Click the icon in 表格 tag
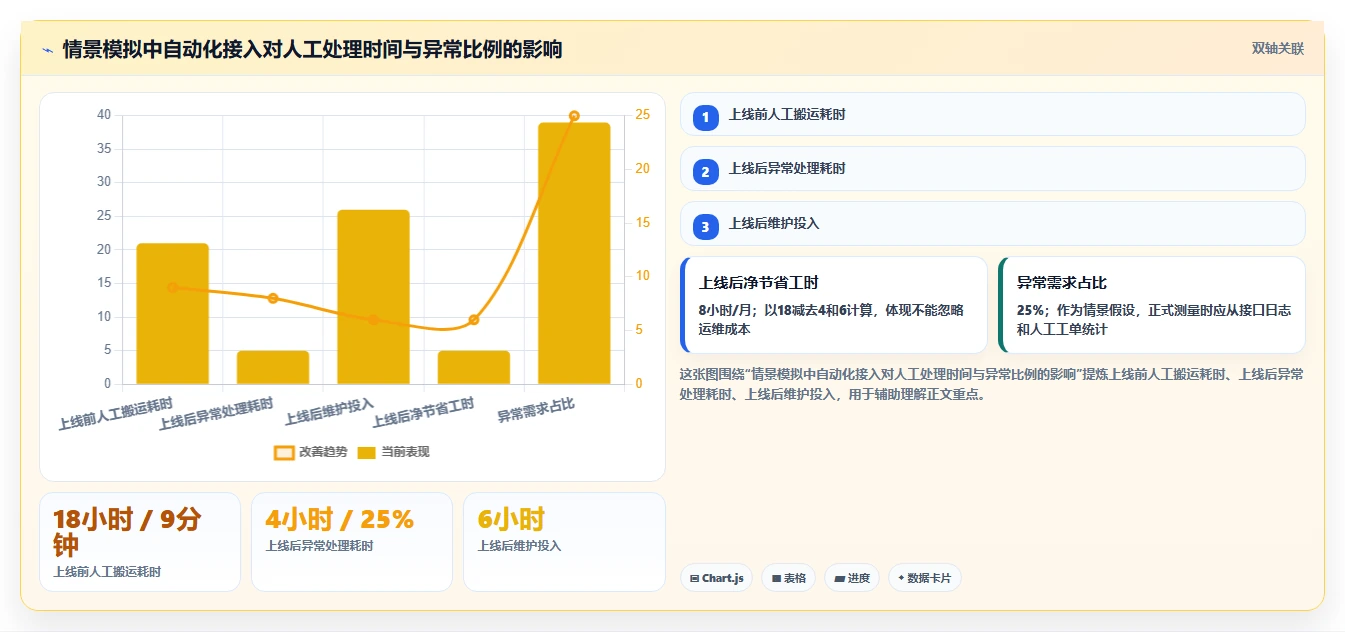This screenshot has height=632, width=1345. click(x=776, y=578)
